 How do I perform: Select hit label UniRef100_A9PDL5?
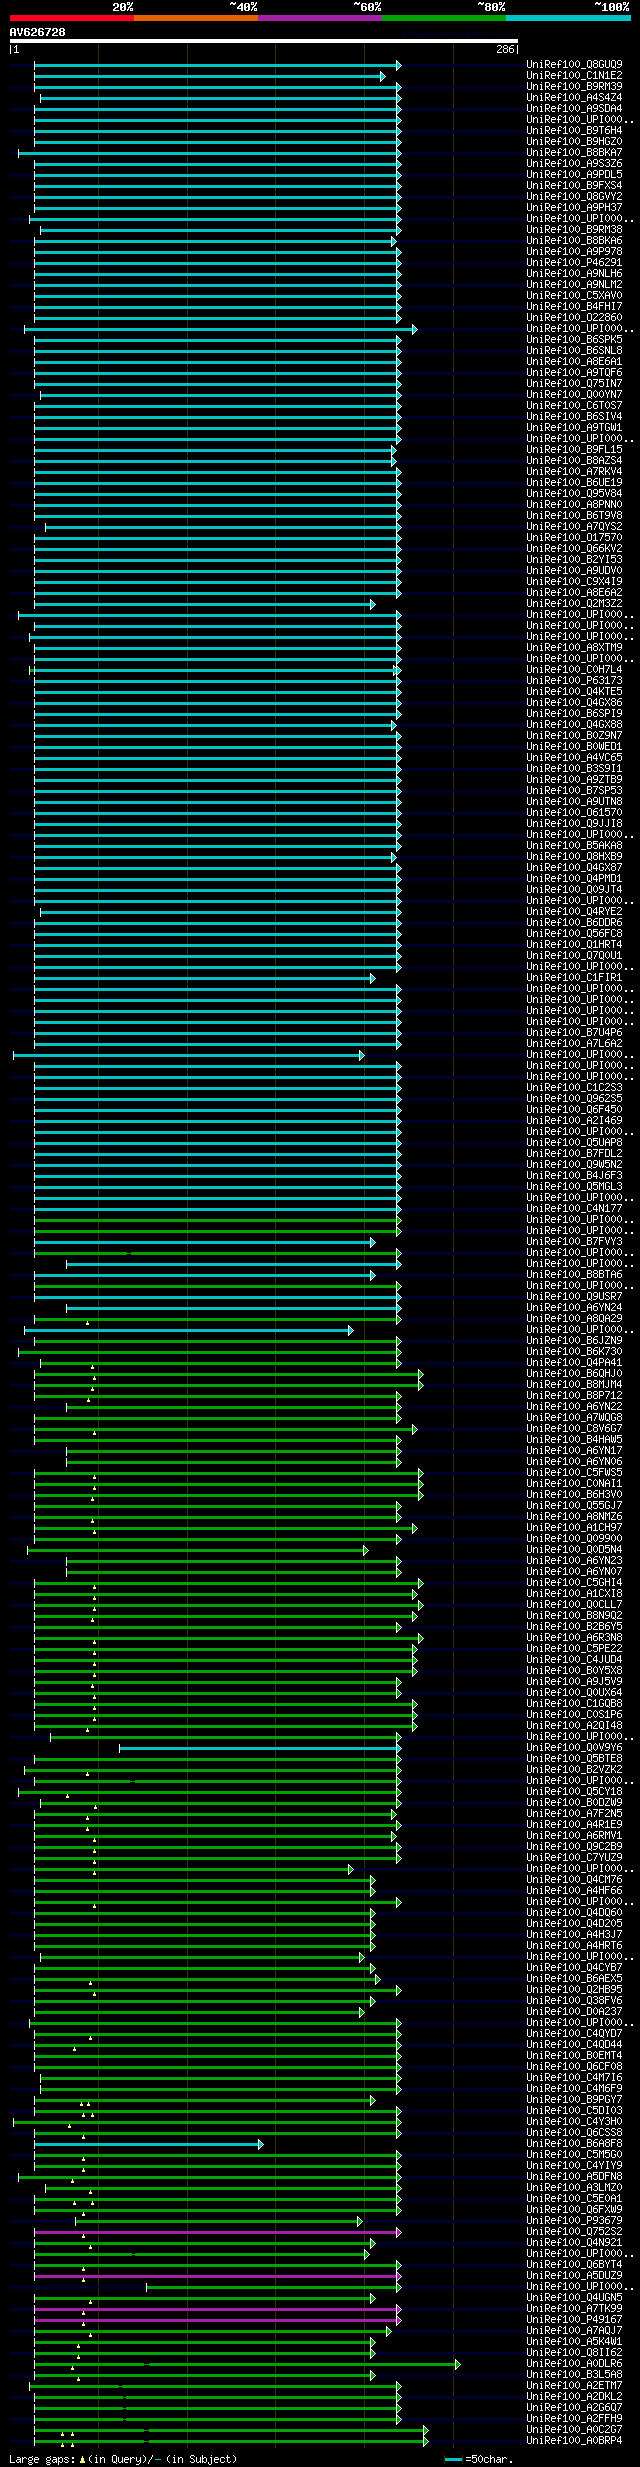pos(574,175)
